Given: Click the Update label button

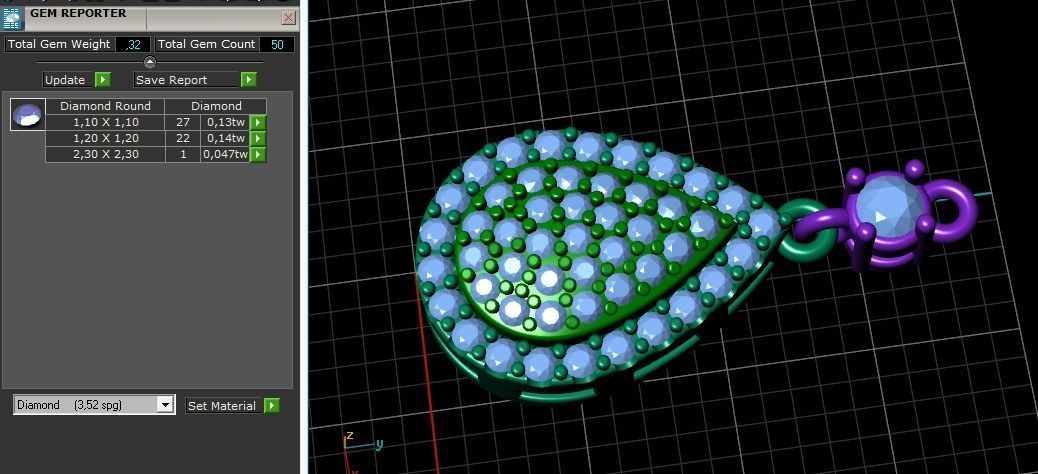Looking at the screenshot, I should [68, 80].
